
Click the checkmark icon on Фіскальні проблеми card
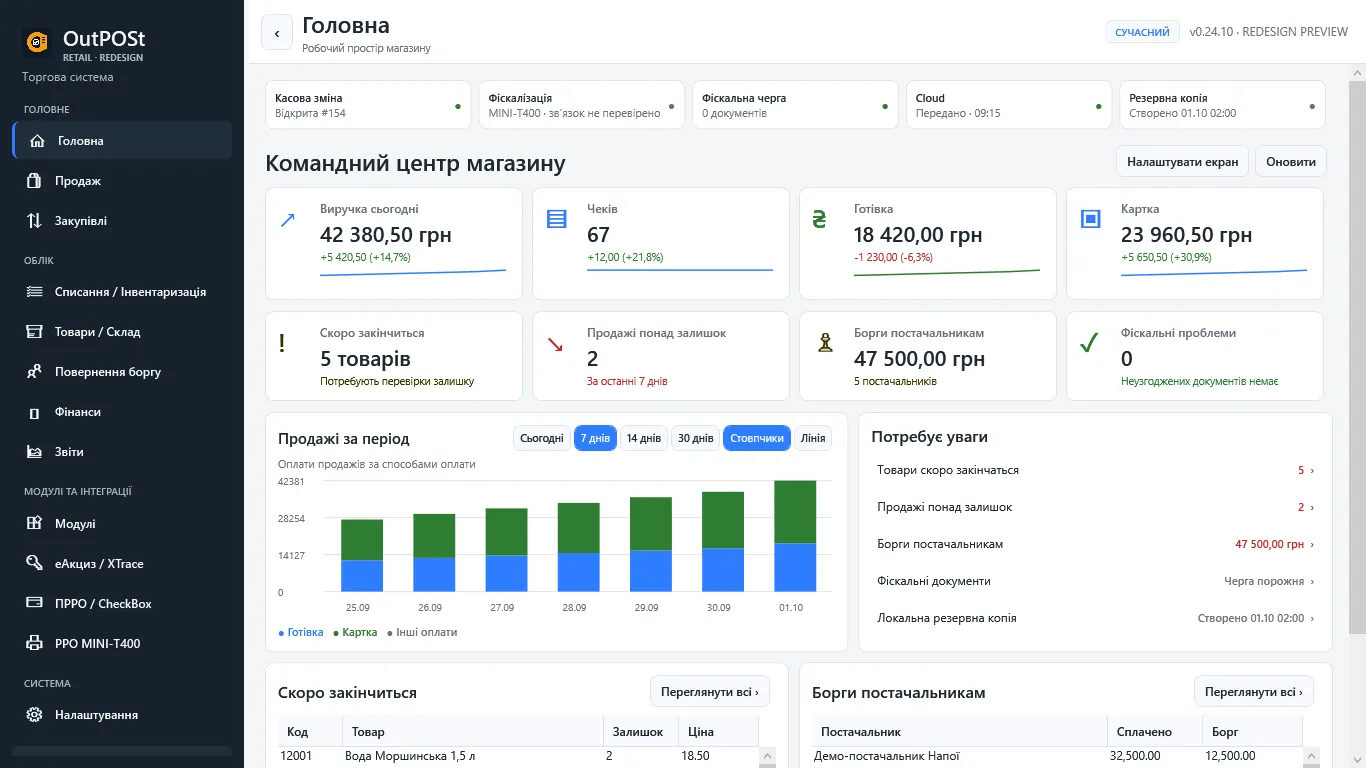[1089, 343]
